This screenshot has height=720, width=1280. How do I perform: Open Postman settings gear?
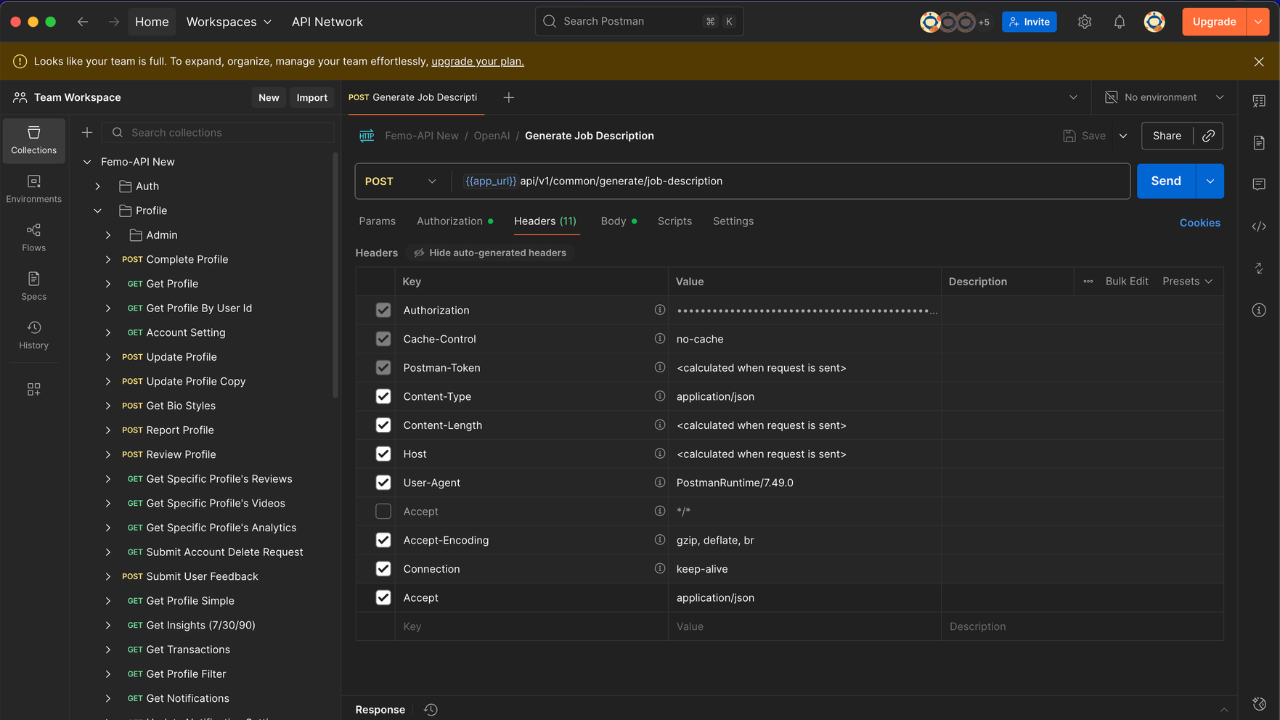[1085, 21]
